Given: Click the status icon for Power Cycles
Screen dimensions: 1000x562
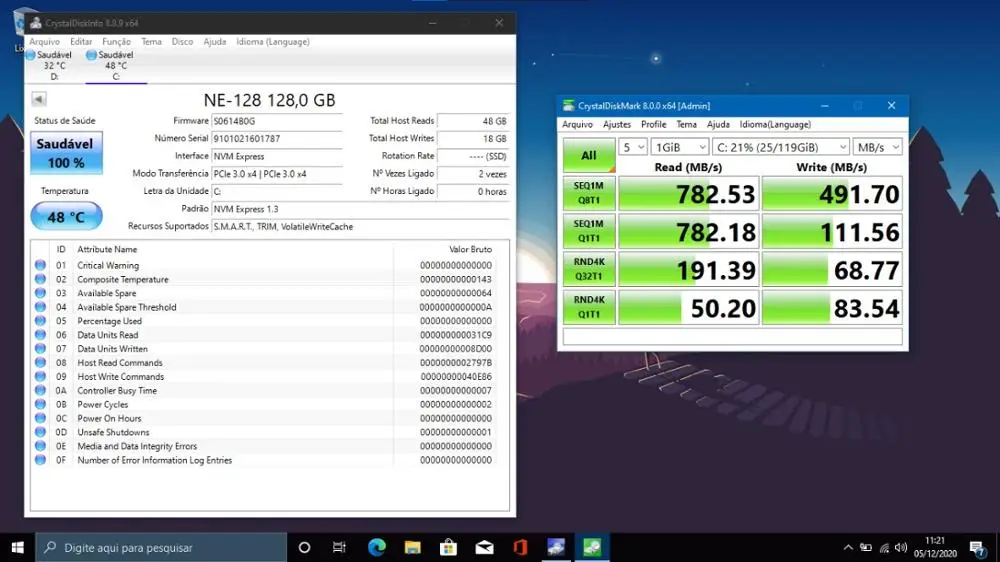Looking at the screenshot, I should coord(40,404).
